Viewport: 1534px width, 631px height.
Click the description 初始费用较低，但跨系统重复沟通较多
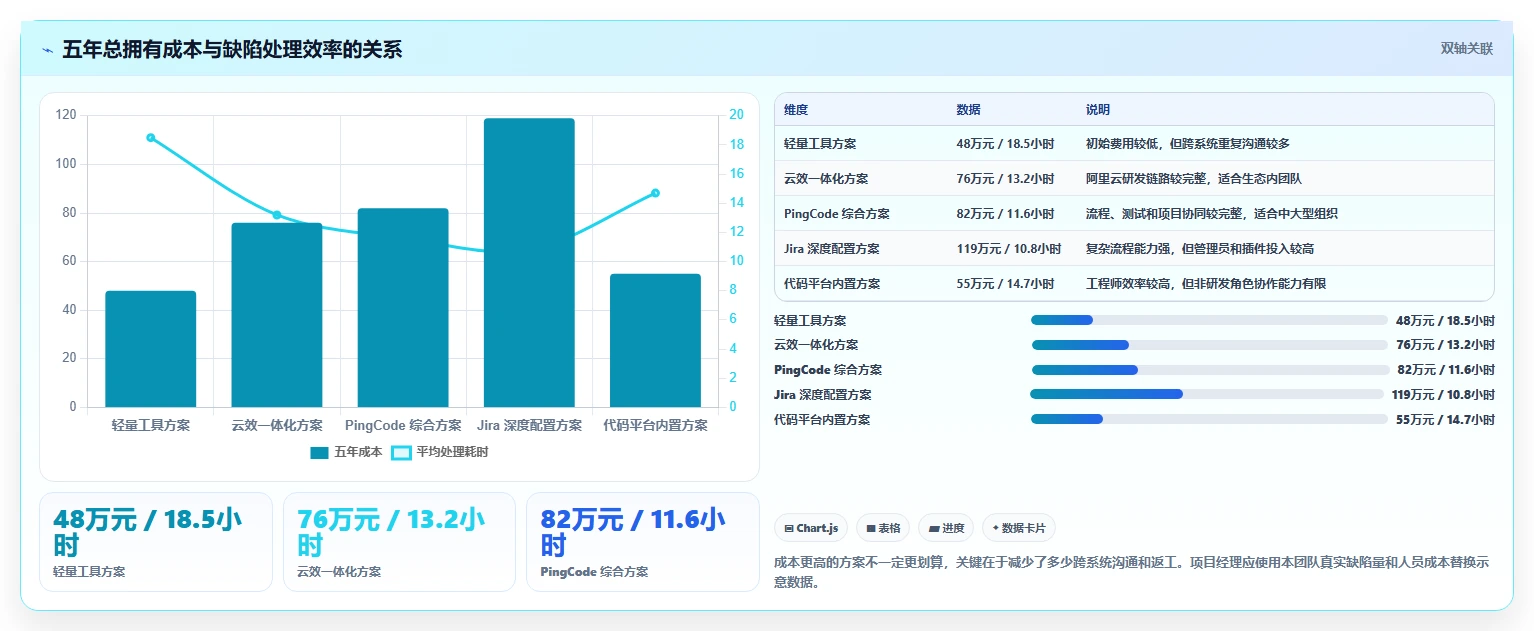pos(1188,144)
